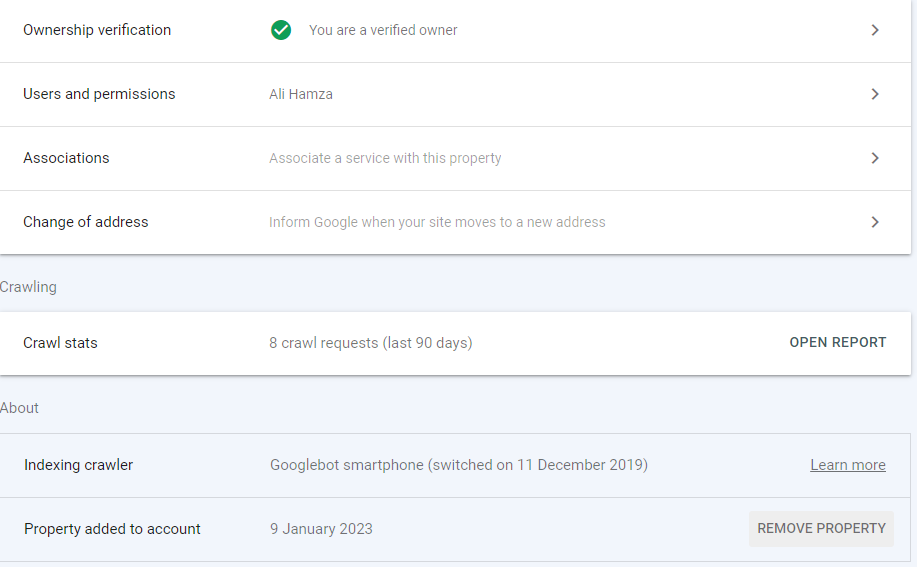The height and width of the screenshot is (567, 917).
Task: Select the Ownership verification label
Action: [97, 30]
